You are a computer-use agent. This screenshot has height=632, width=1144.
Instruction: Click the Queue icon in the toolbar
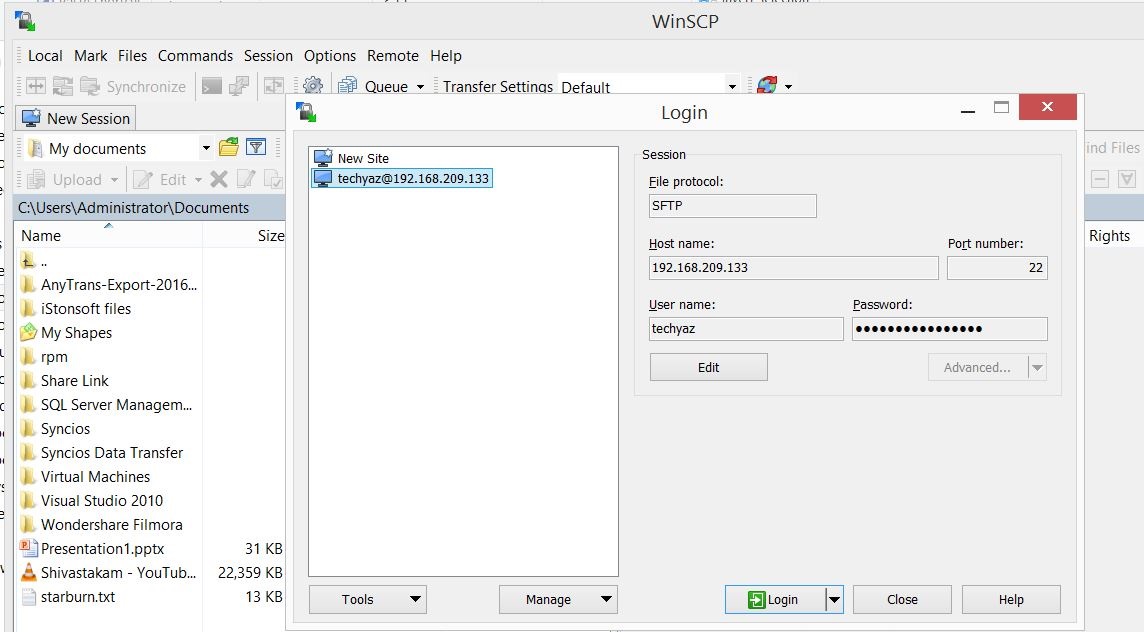click(348, 86)
